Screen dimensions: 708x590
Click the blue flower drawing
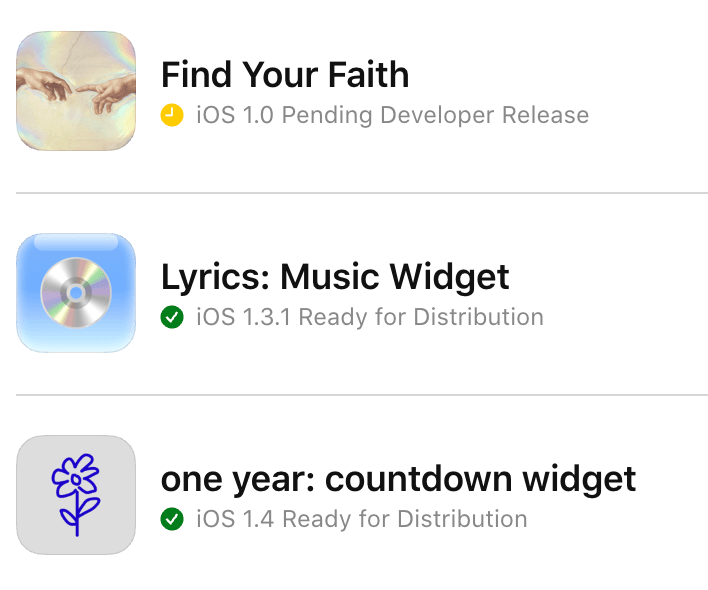pos(76,495)
